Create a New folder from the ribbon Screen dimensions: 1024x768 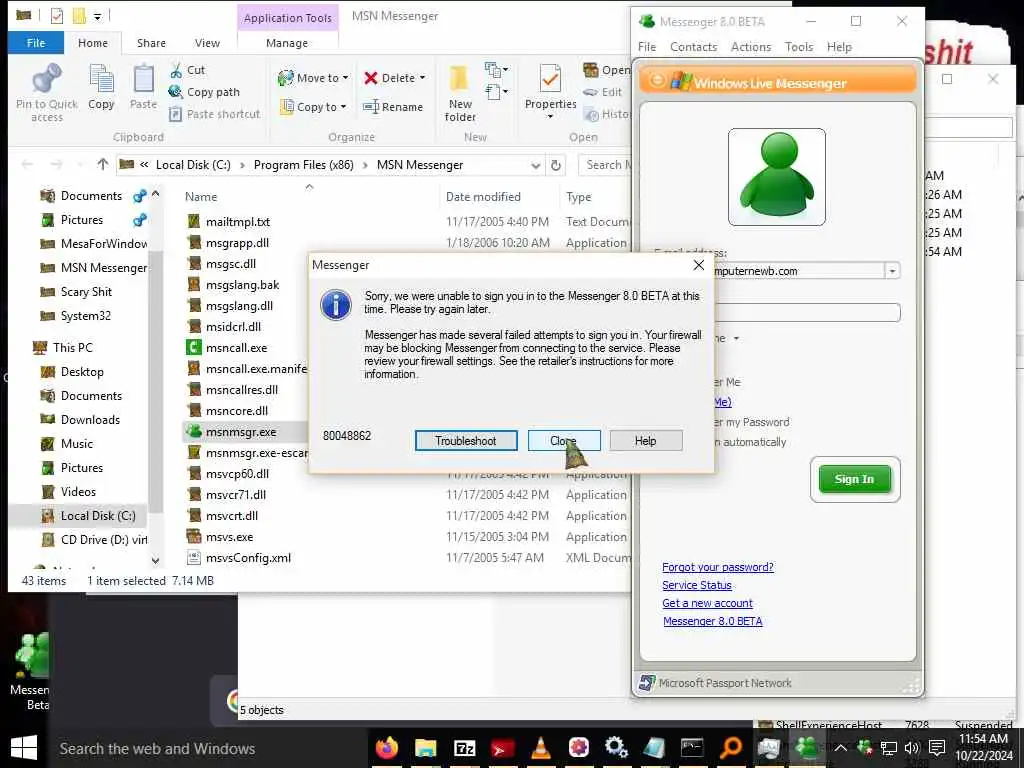(460, 93)
